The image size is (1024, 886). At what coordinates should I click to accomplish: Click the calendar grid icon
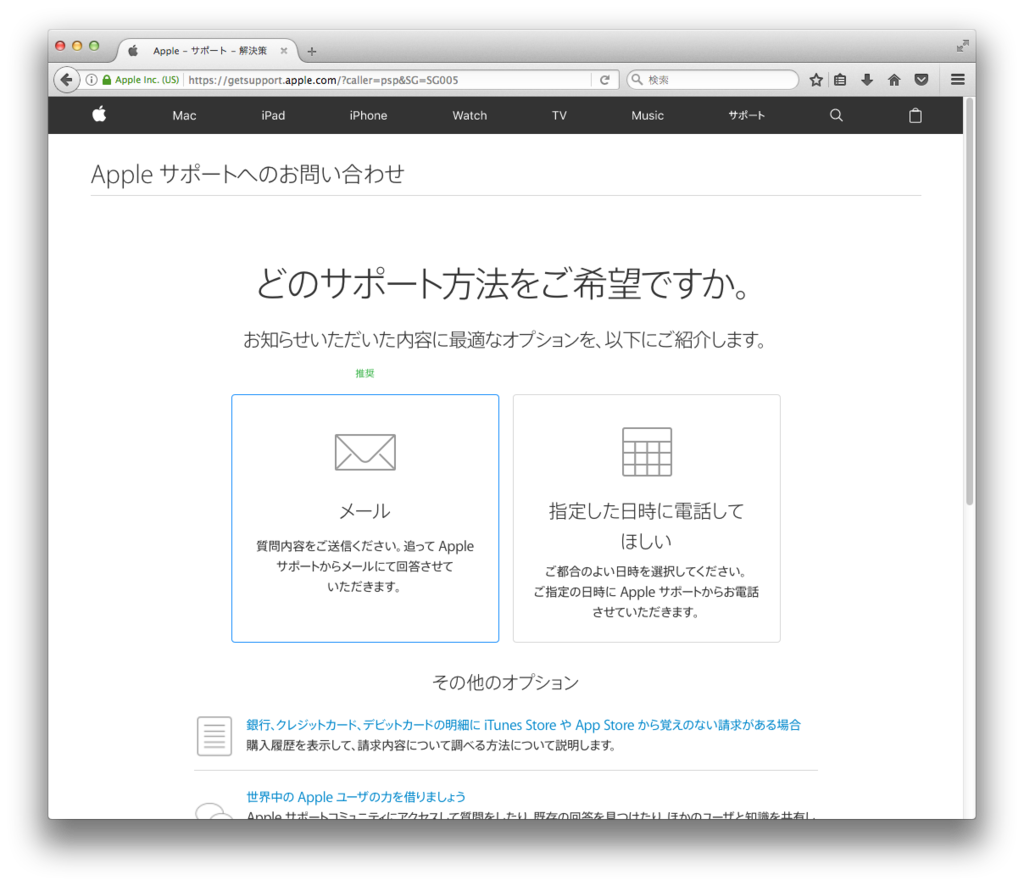click(647, 452)
